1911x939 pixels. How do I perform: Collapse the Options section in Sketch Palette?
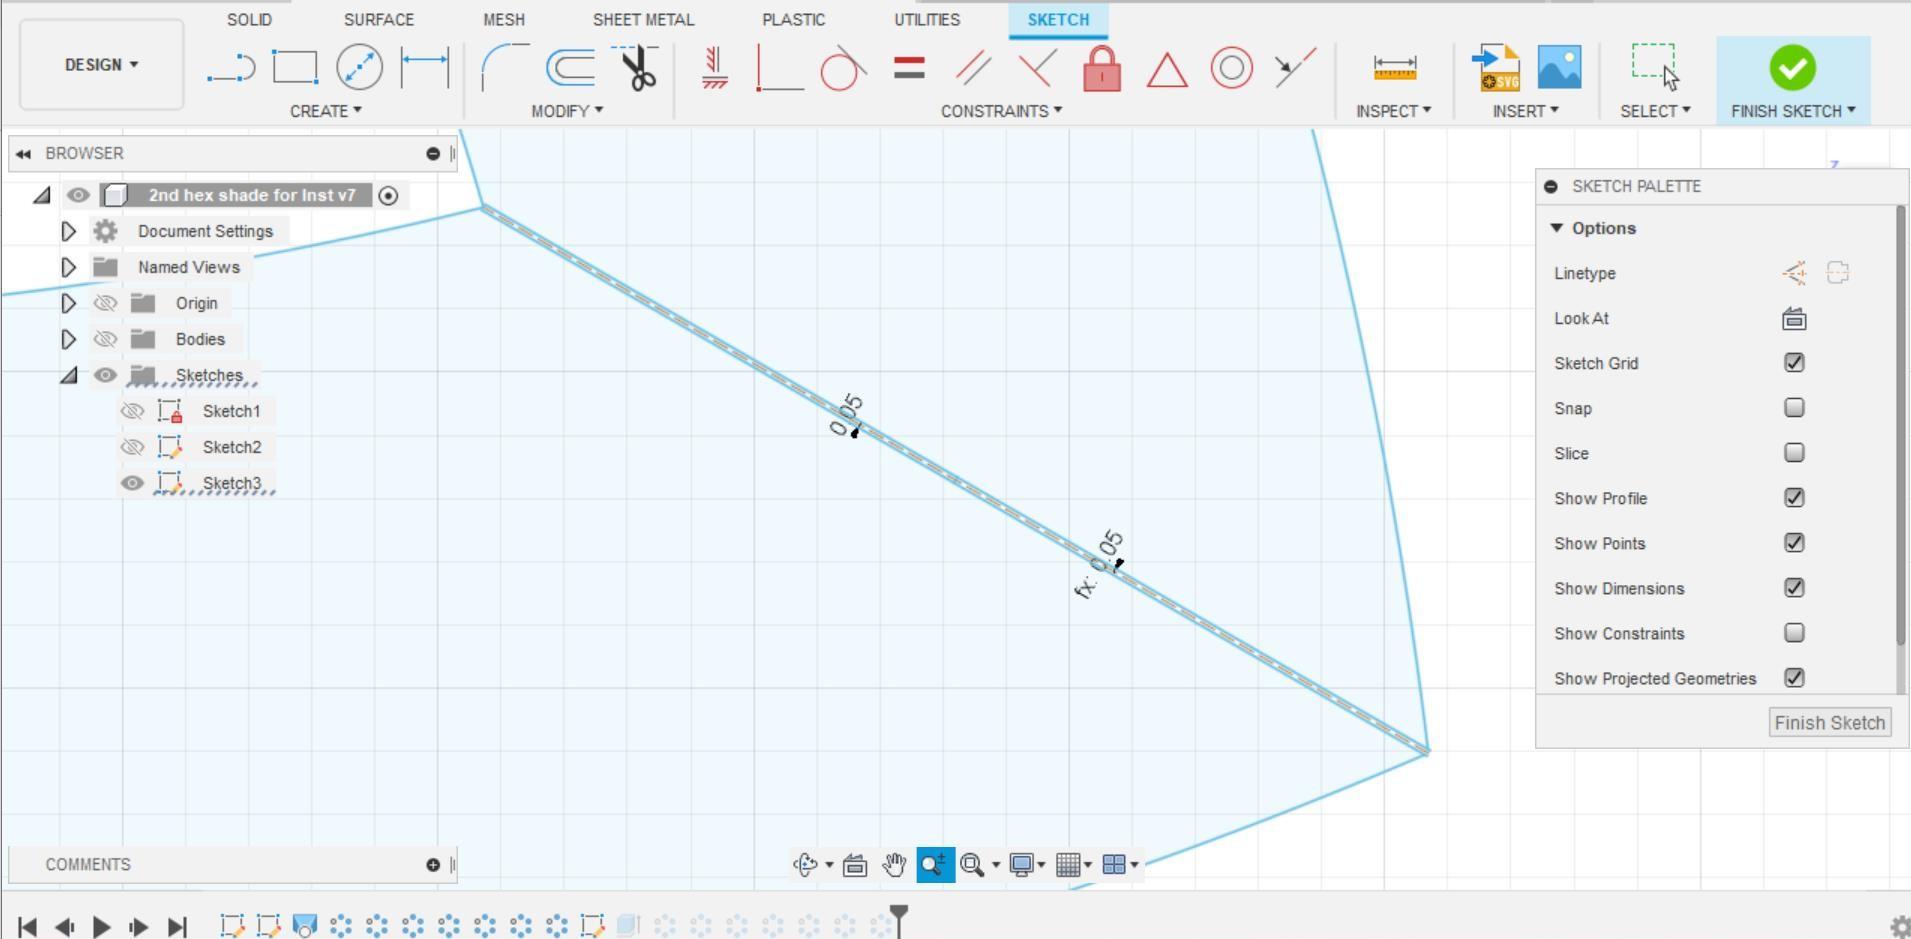(1556, 228)
